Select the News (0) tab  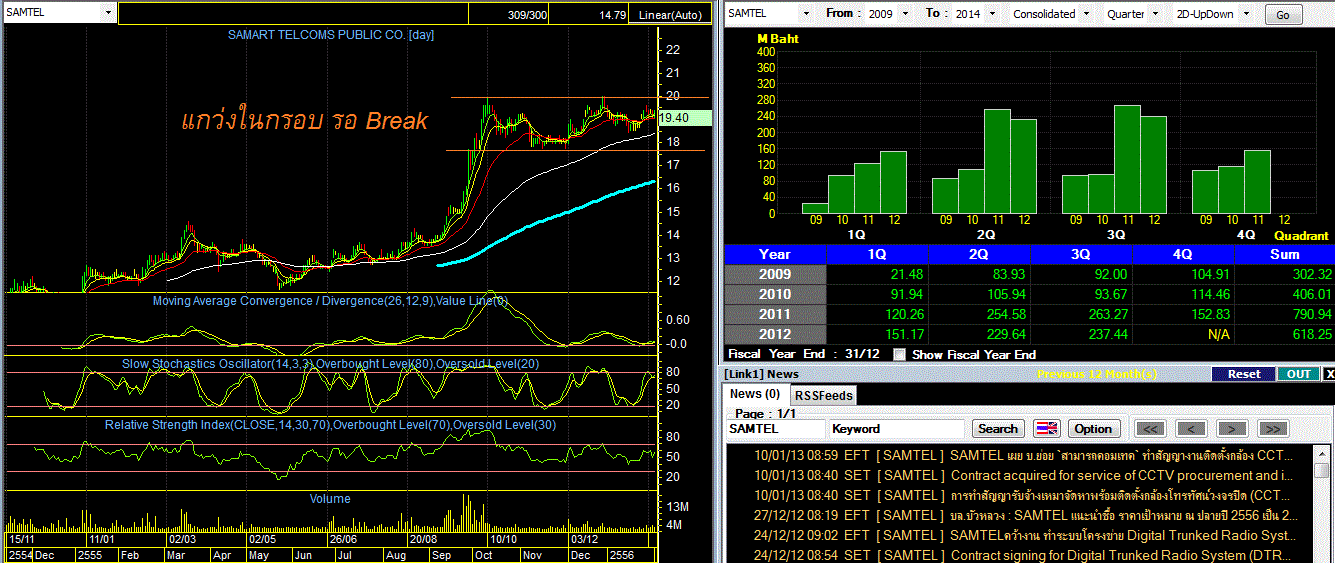point(755,394)
